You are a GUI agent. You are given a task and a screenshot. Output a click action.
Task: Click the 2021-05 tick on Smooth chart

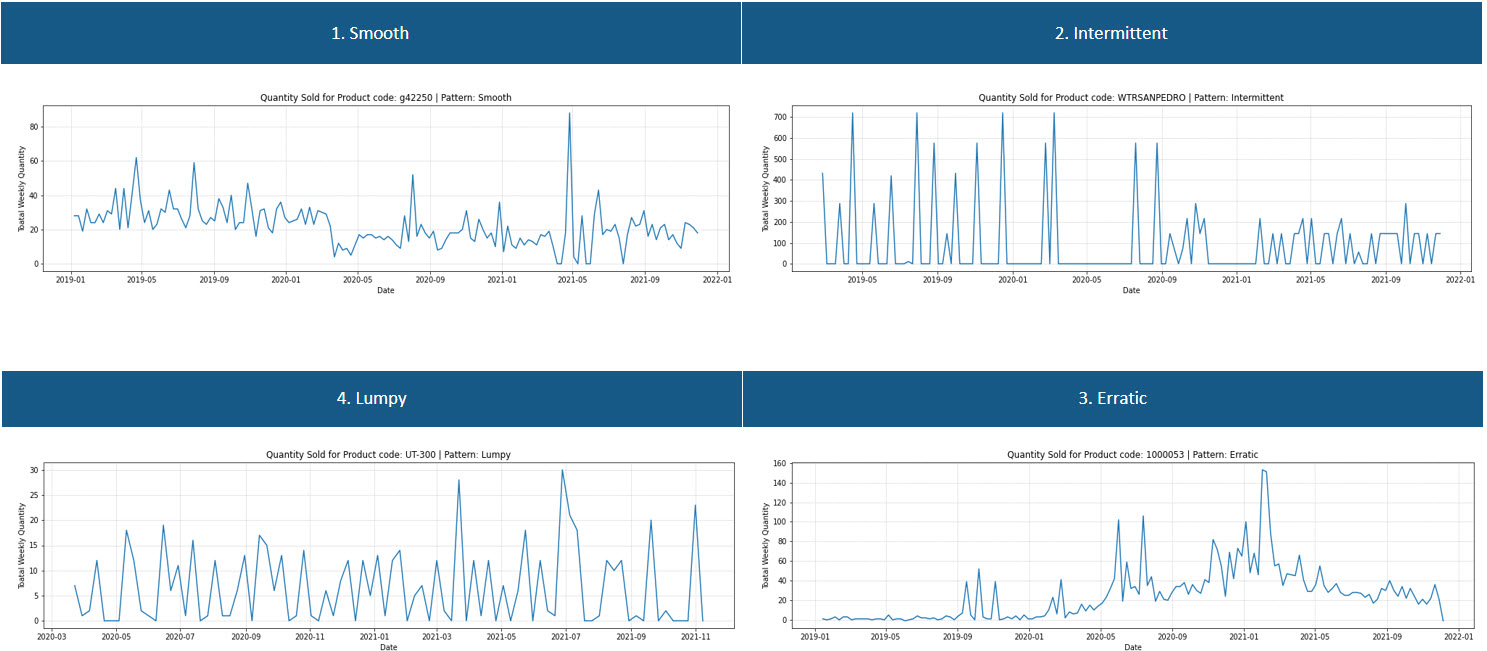tap(573, 280)
